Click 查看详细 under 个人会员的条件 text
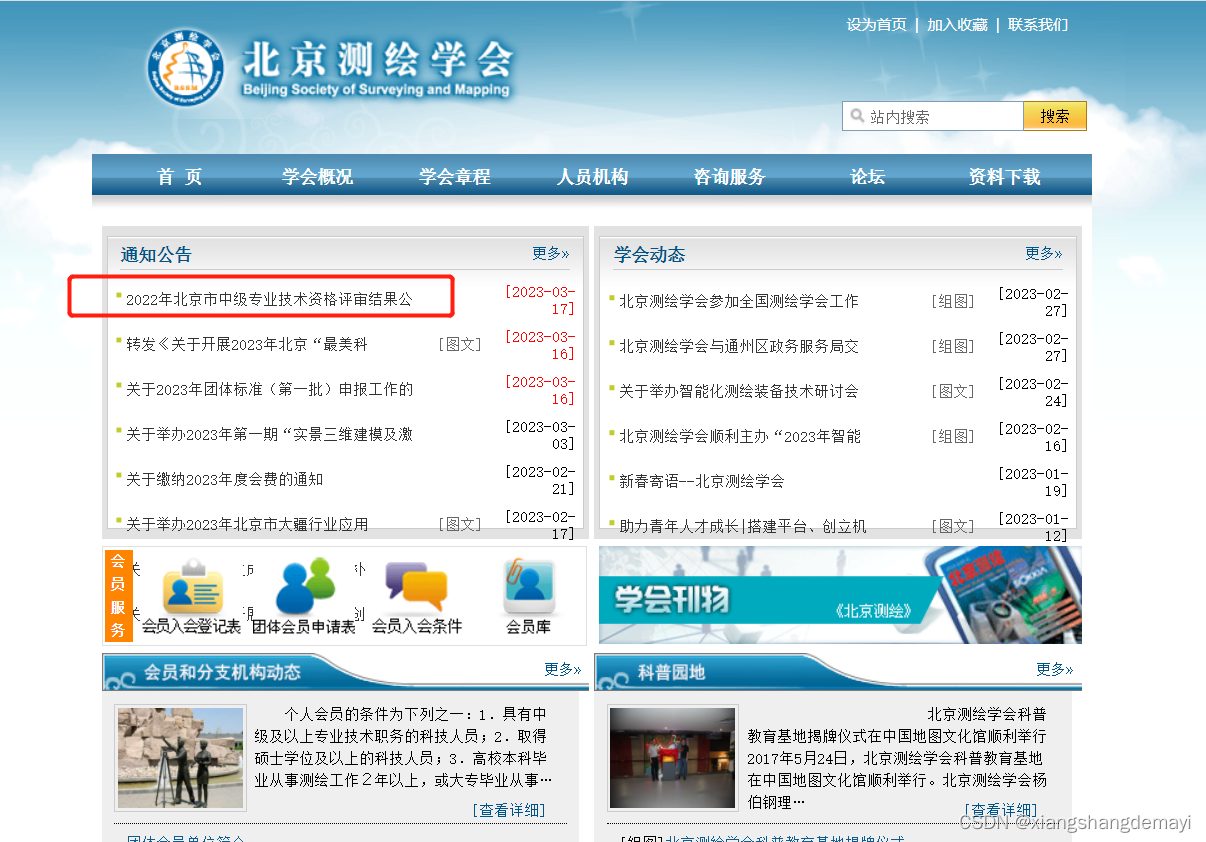The width and height of the screenshot is (1206, 842). pyautogui.click(x=509, y=810)
